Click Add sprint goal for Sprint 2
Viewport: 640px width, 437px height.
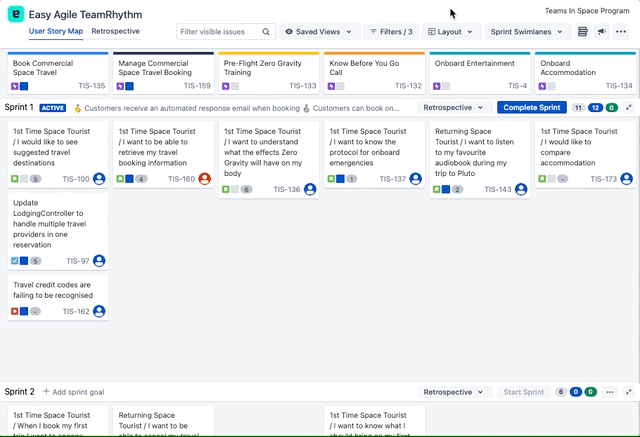[x=73, y=392]
